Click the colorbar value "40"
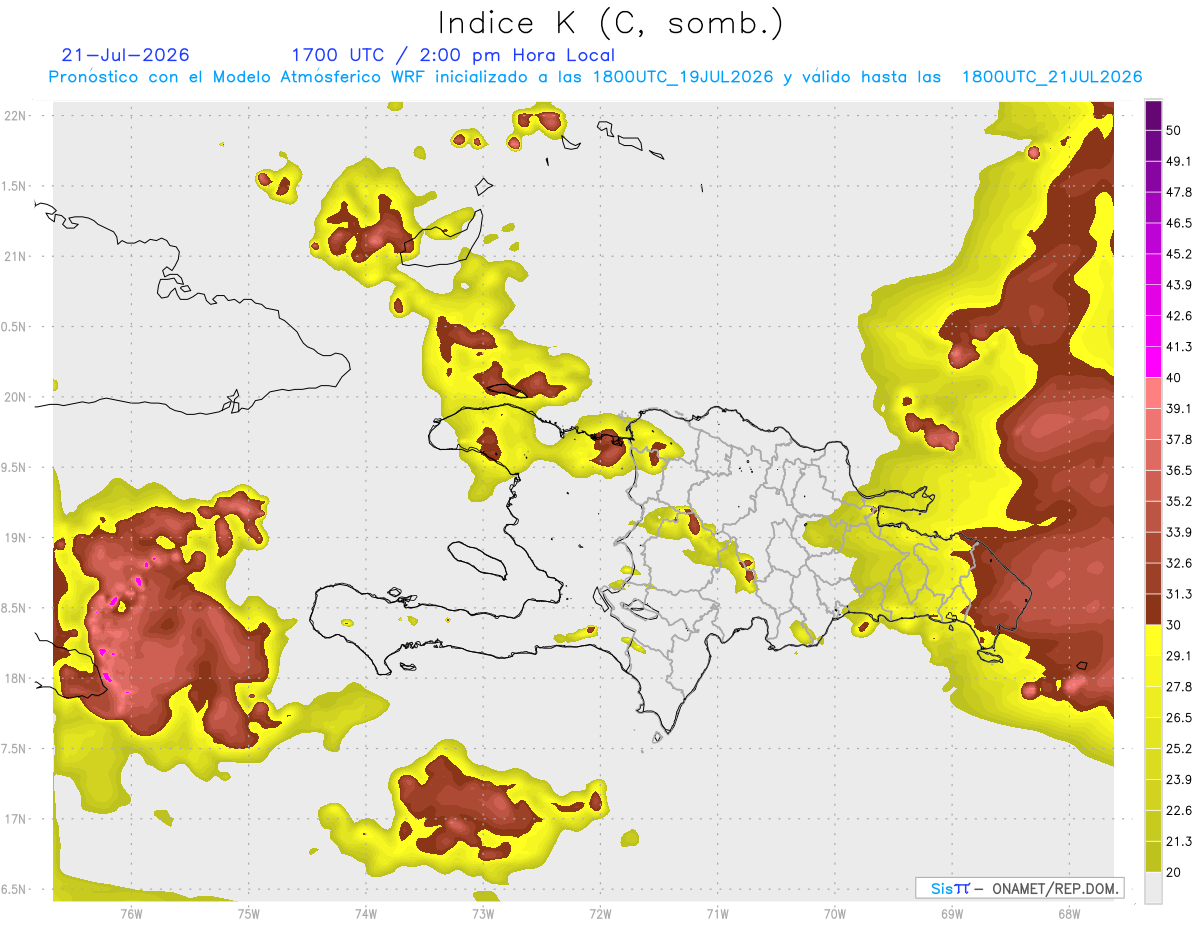The image size is (1200, 927). coord(1175,378)
